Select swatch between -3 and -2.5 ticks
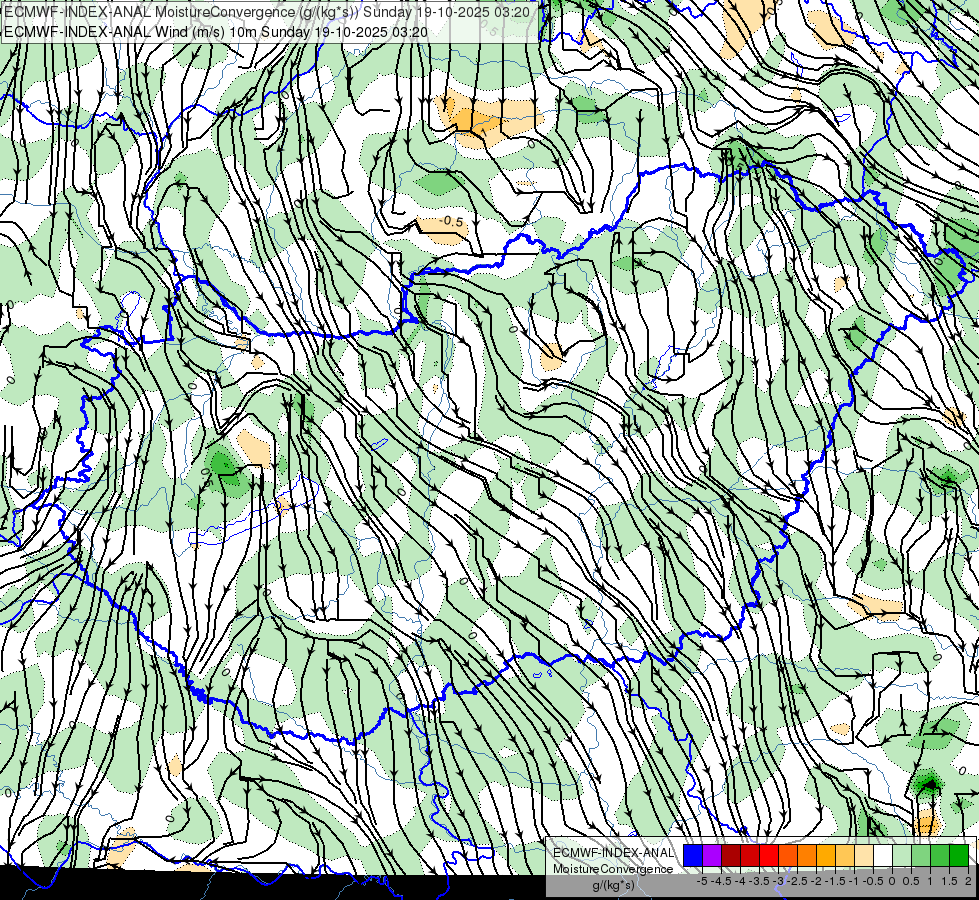 pos(788,855)
